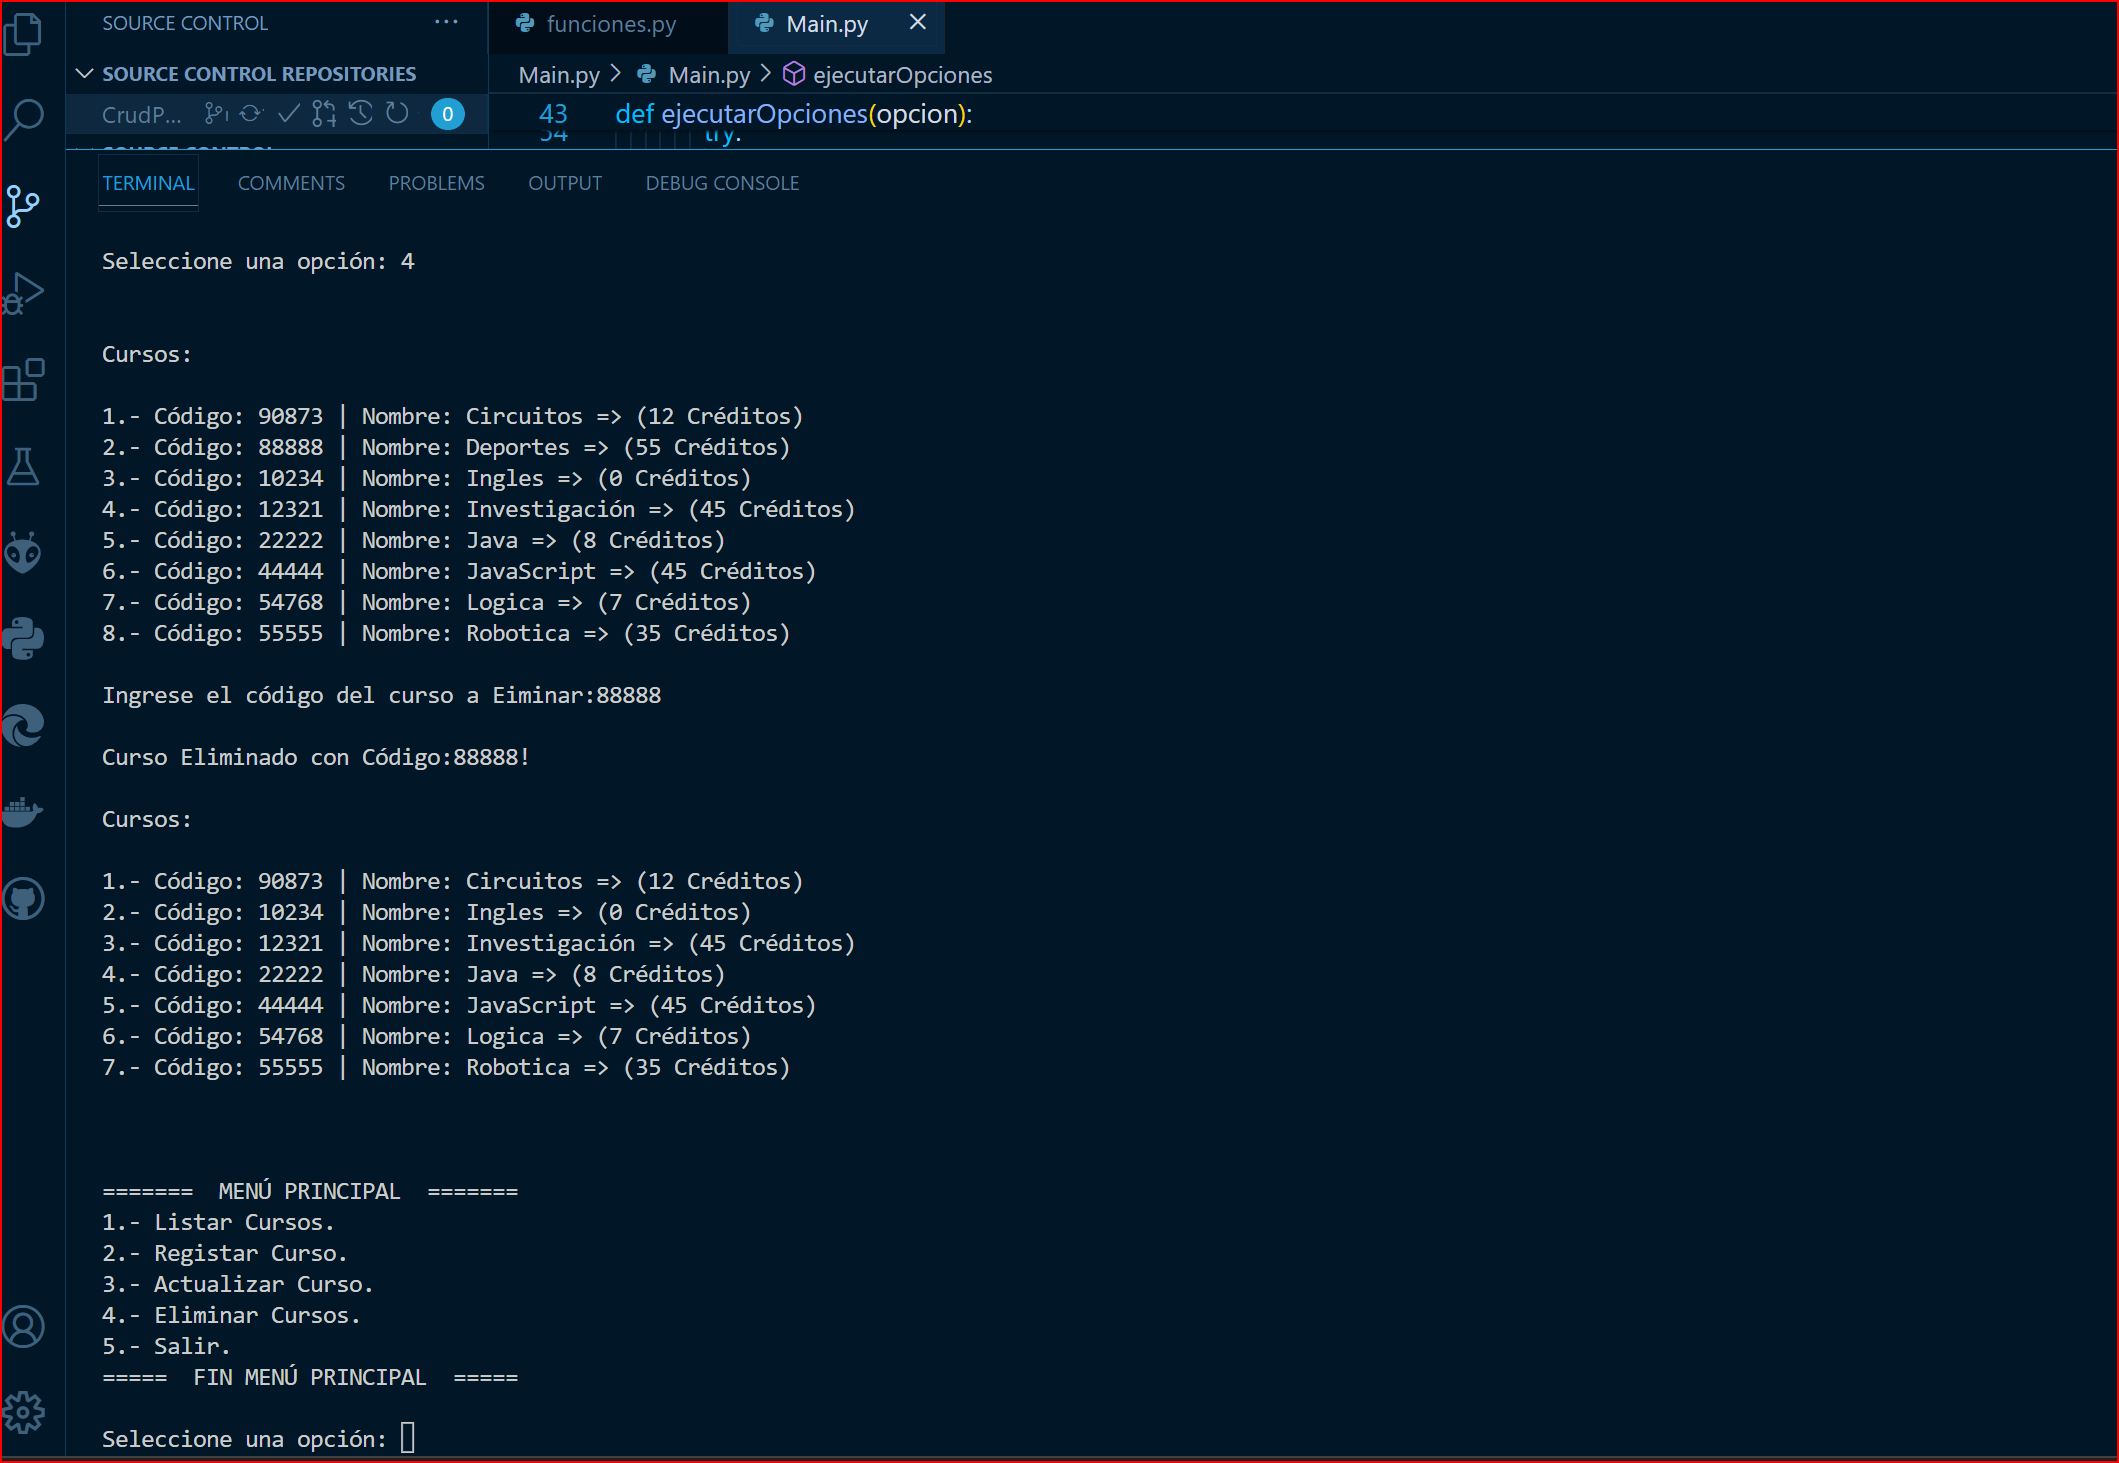Open the Python extension view icon
The width and height of the screenshot is (2119, 1463).
tap(23, 639)
